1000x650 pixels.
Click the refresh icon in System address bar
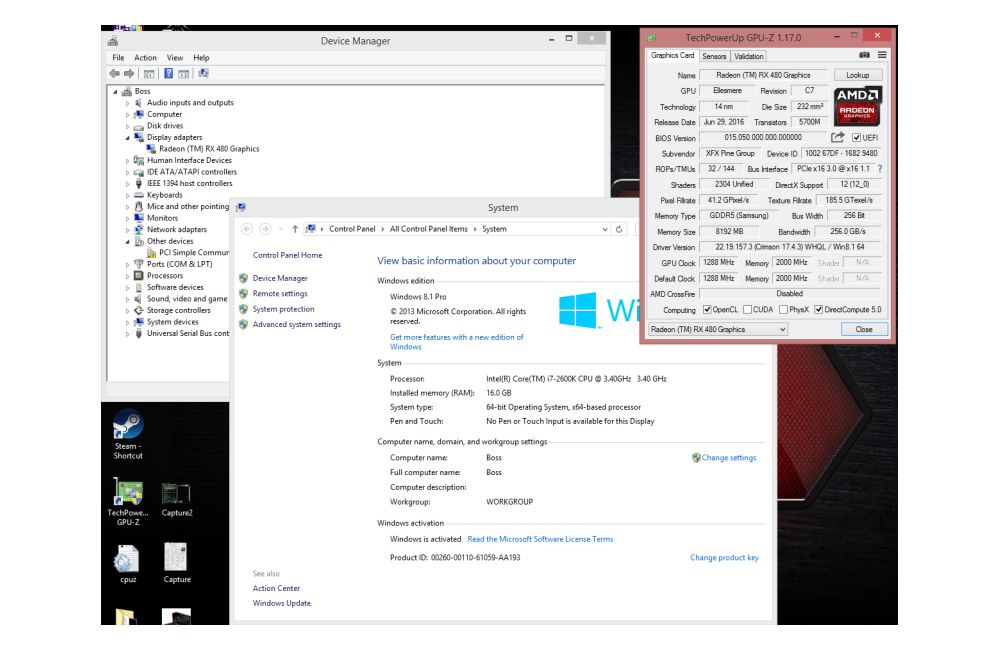pos(620,229)
